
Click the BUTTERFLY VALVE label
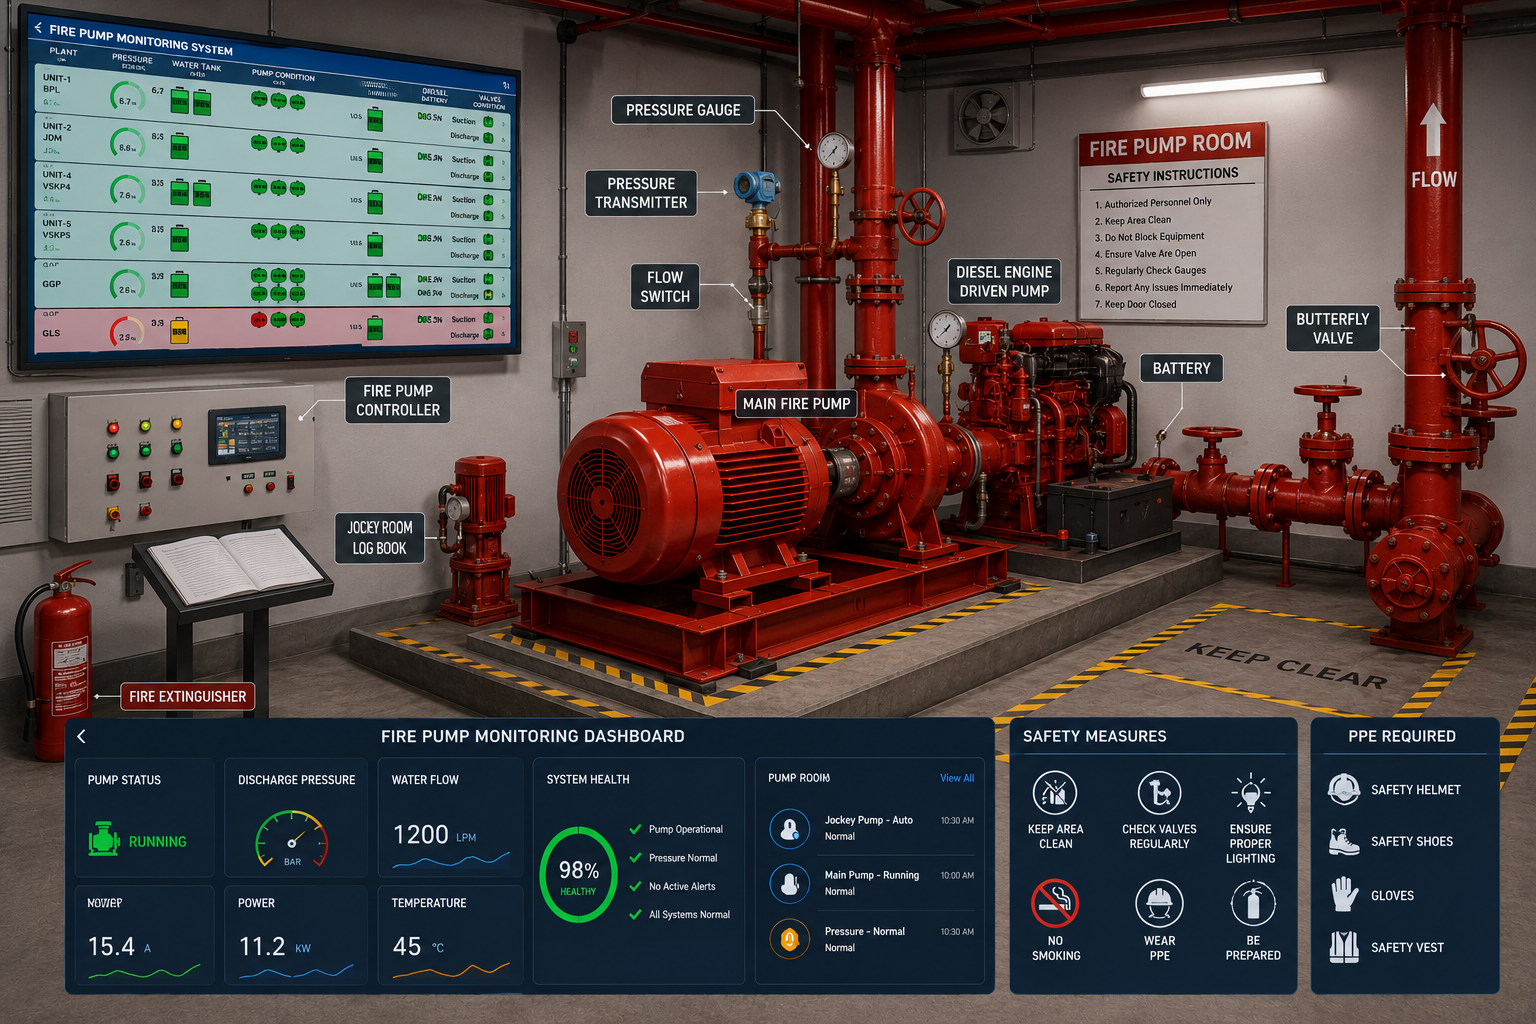(x=1333, y=328)
